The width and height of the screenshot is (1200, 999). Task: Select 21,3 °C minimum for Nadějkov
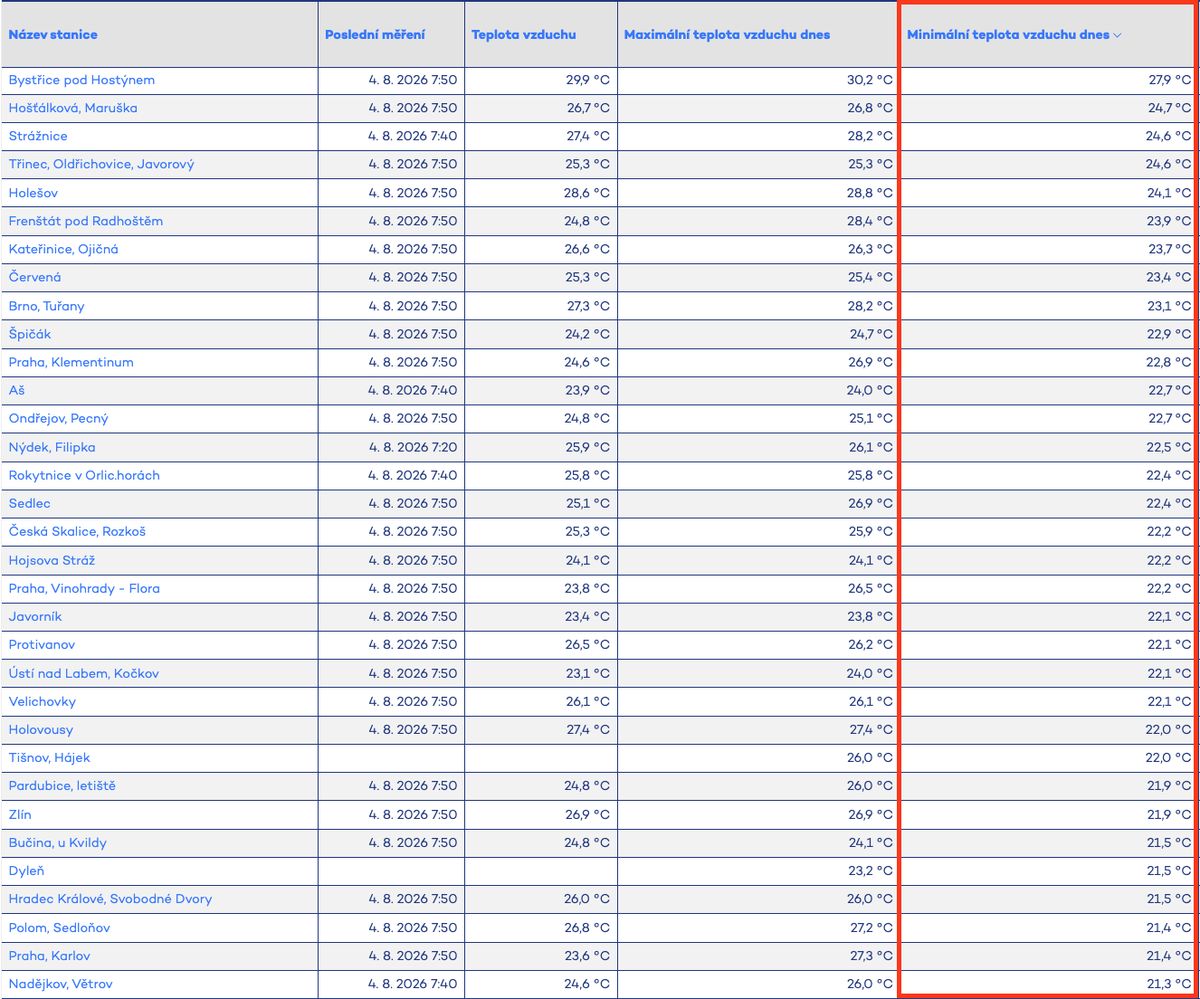click(1168, 984)
